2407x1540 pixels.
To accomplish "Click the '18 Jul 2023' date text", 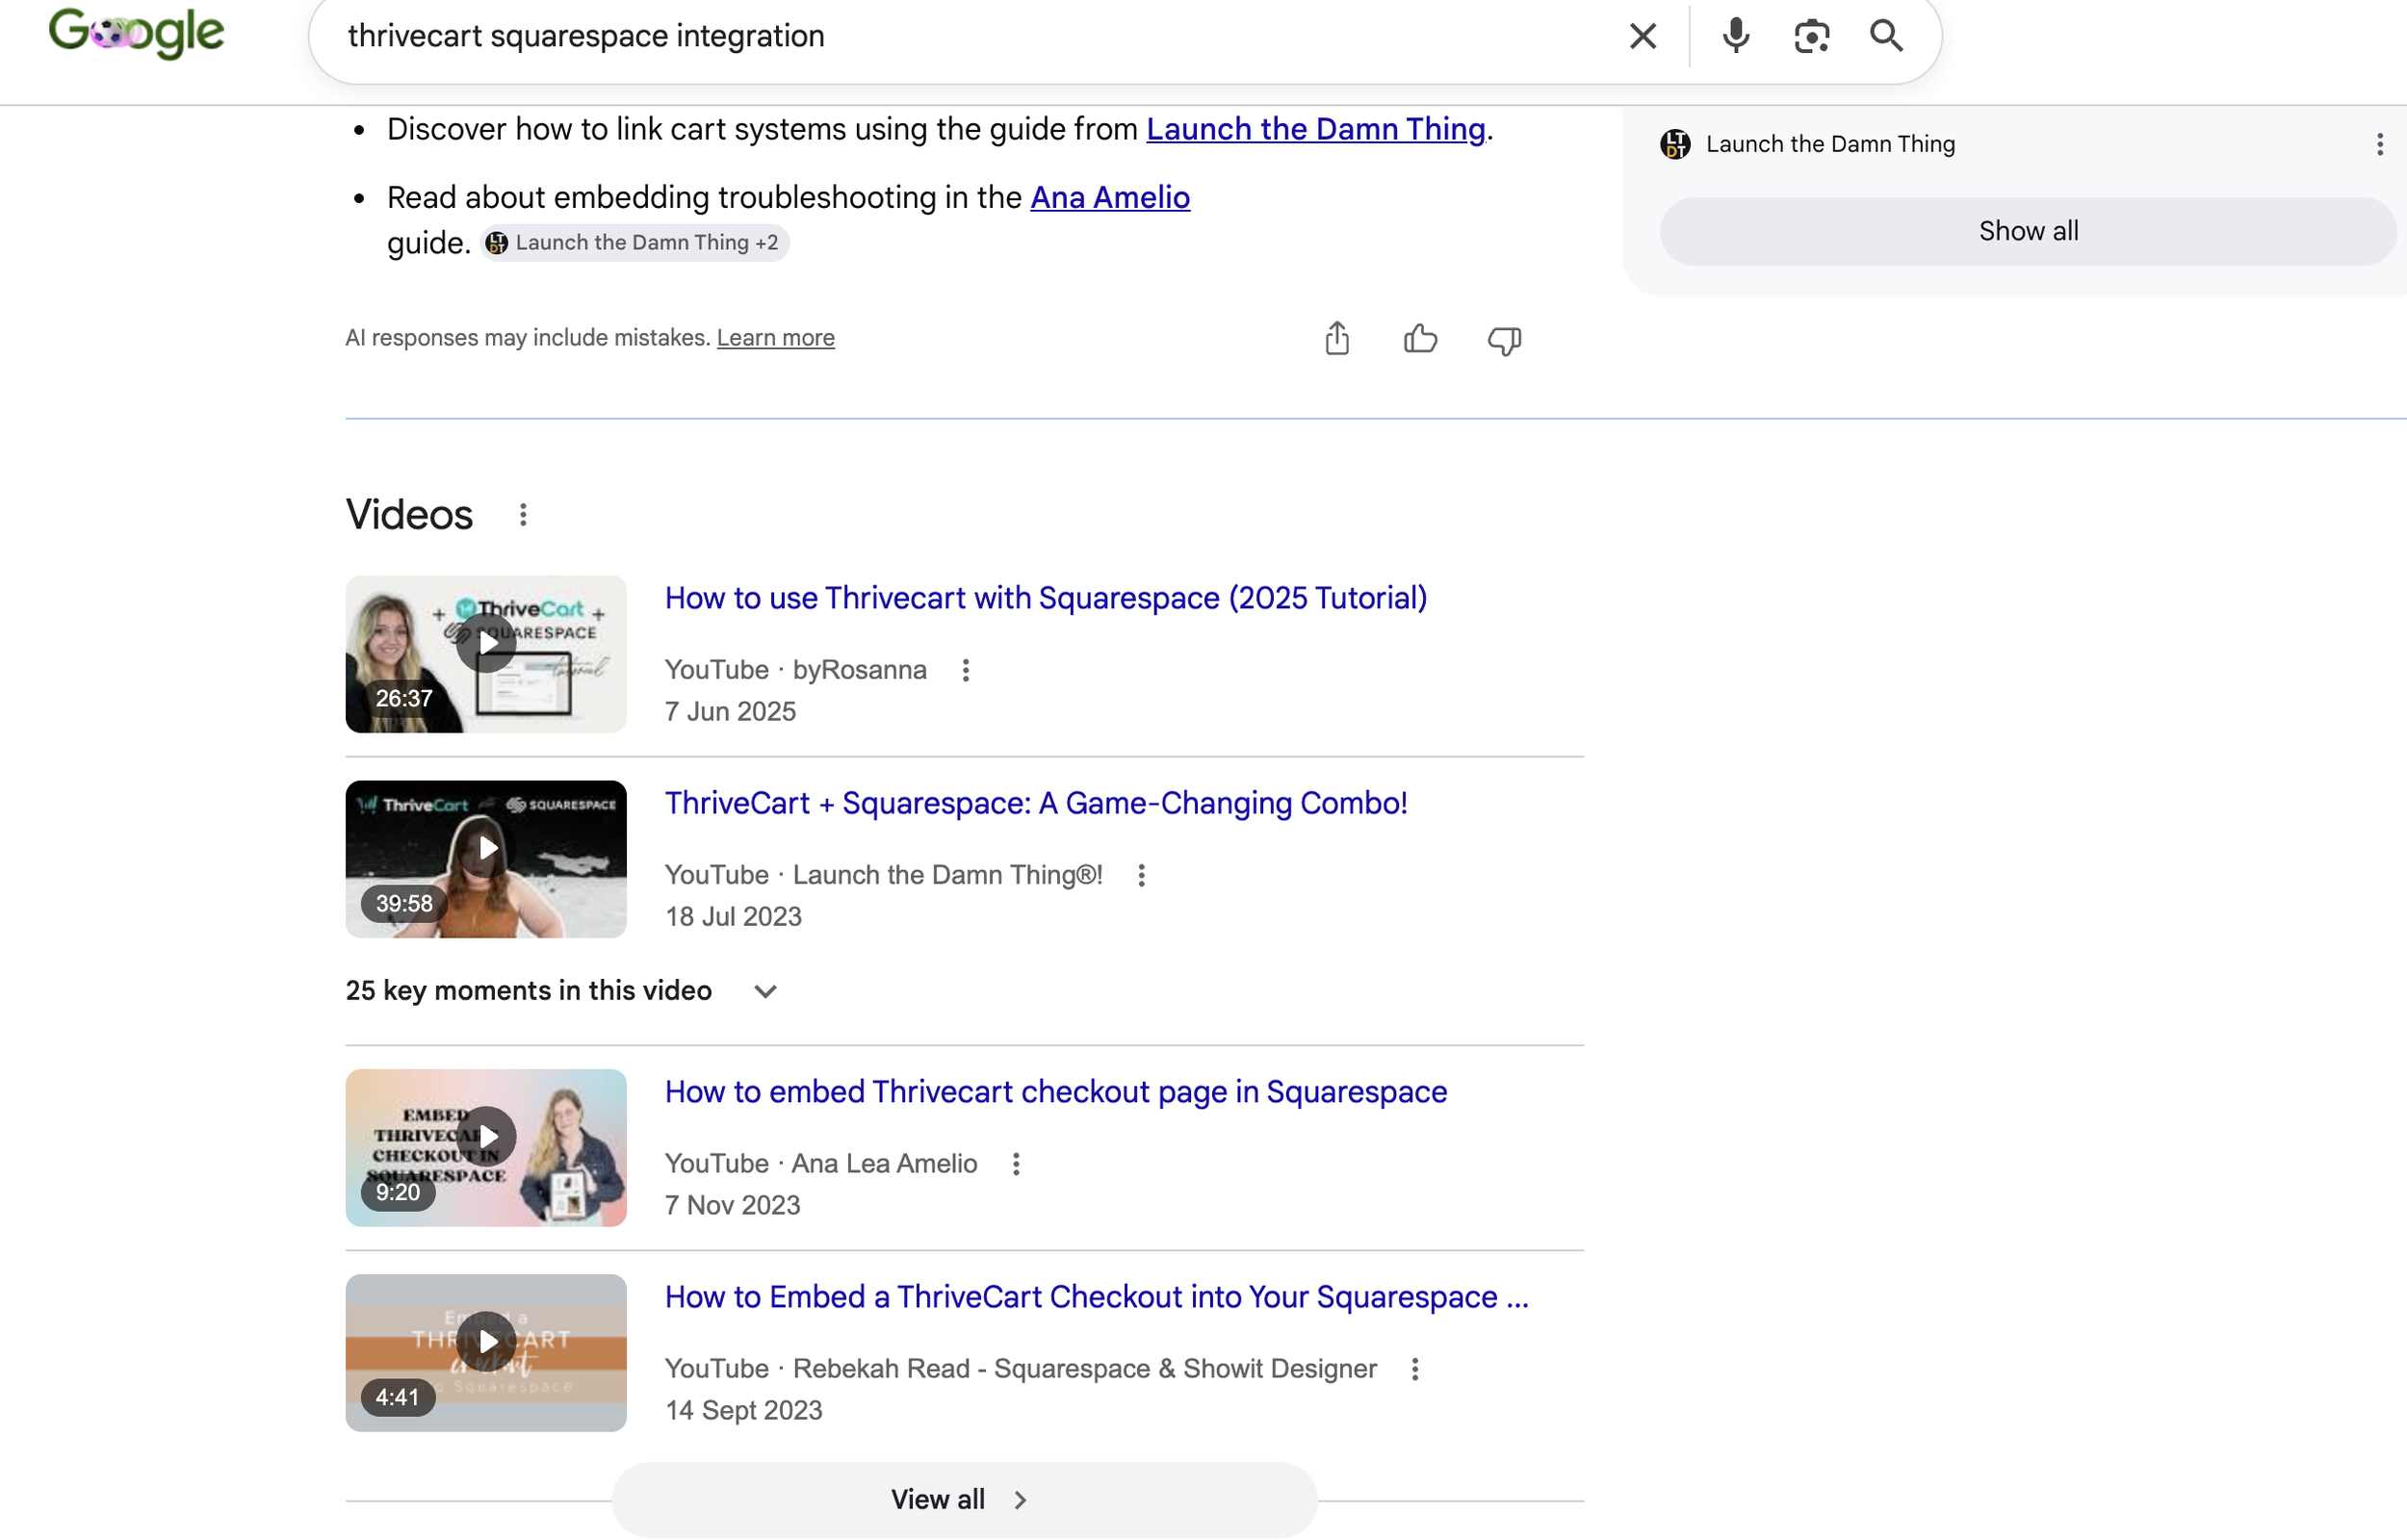I will tap(733, 917).
